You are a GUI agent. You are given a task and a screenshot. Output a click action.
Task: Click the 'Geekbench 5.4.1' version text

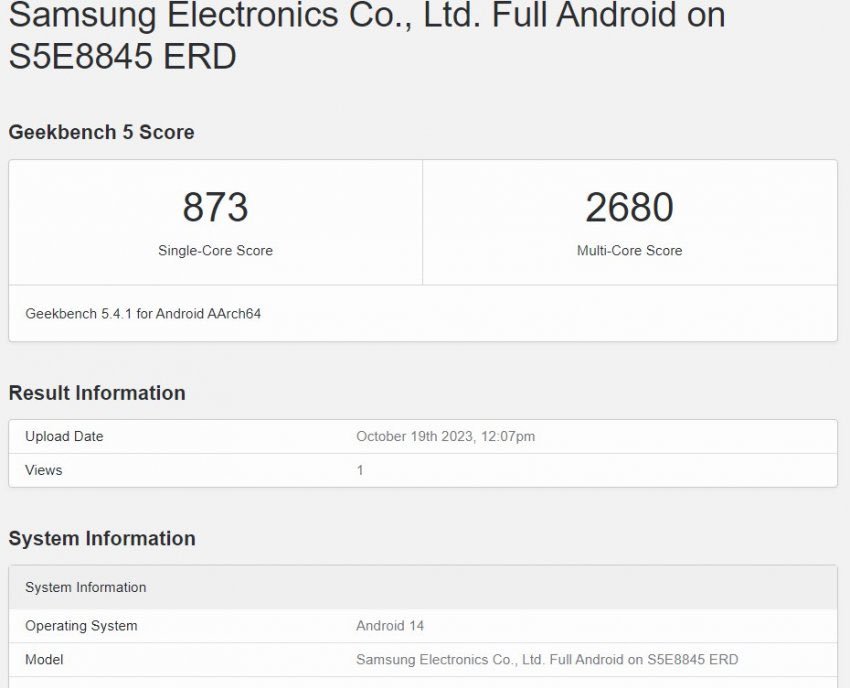tap(78, 313)
